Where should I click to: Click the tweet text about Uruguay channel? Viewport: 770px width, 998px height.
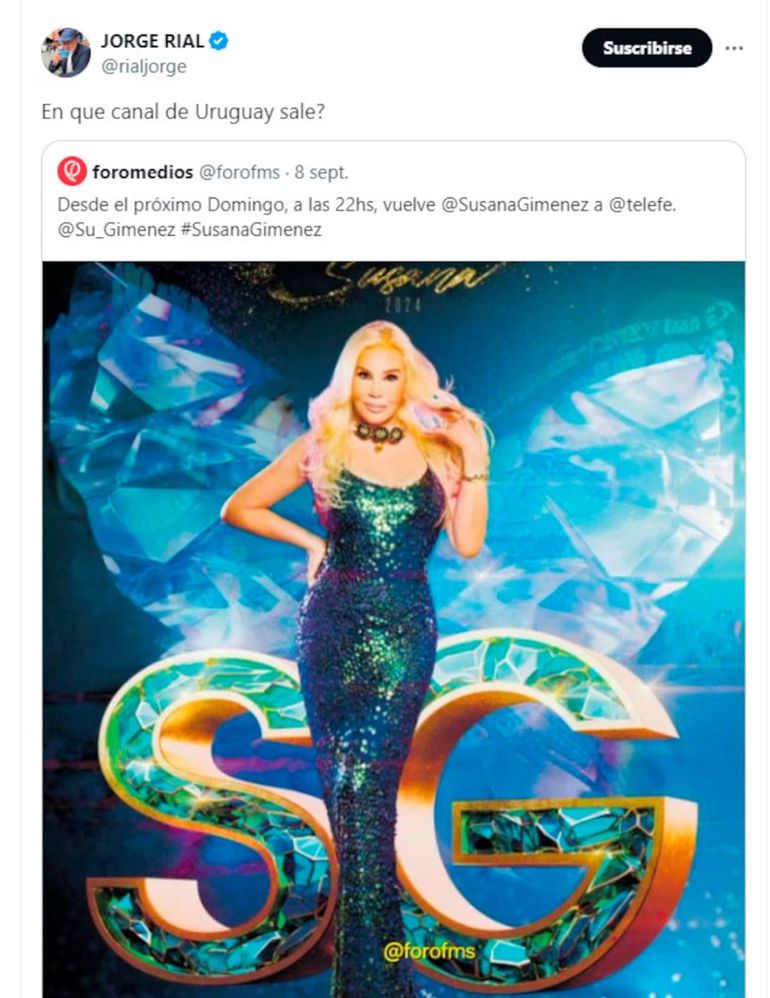(x=183, y=111)
